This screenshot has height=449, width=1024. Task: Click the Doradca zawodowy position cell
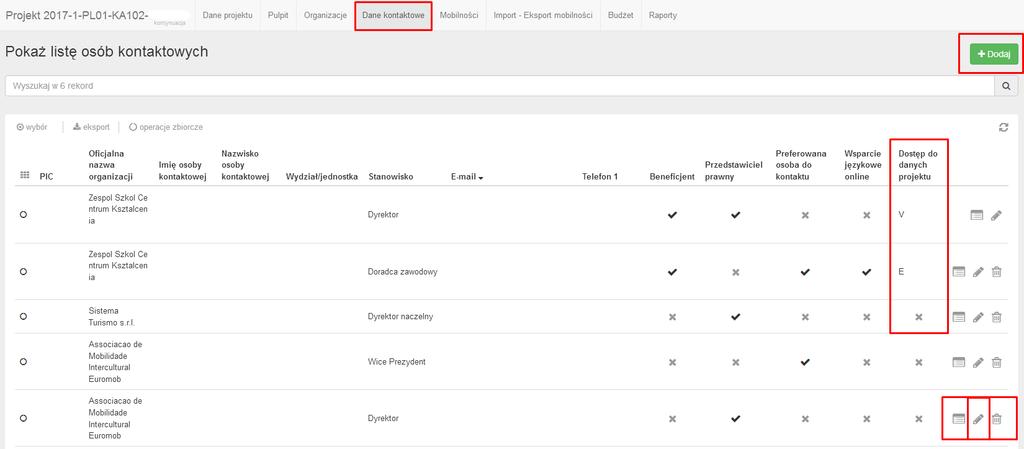[403, 271]
